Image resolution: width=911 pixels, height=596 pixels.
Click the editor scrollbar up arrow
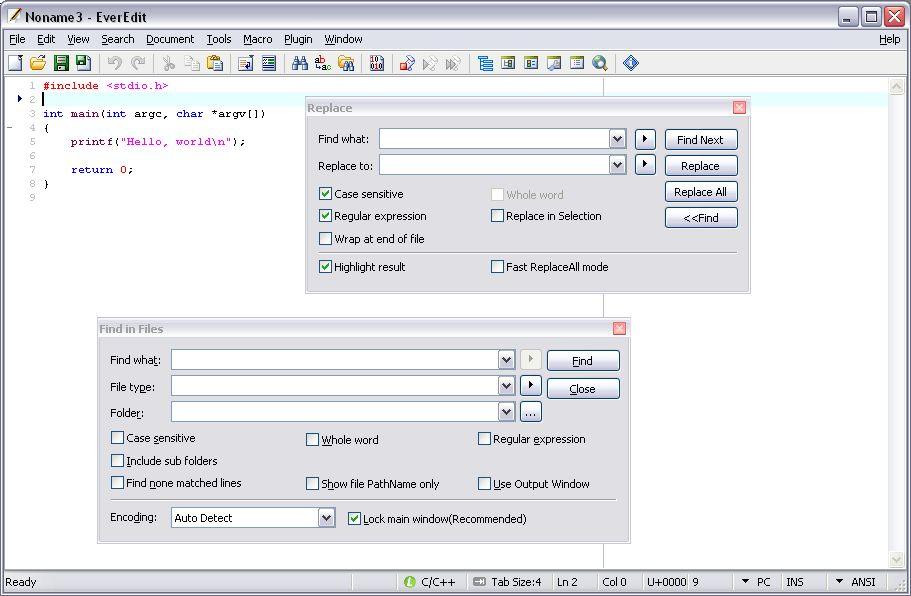tap(896, 87)
